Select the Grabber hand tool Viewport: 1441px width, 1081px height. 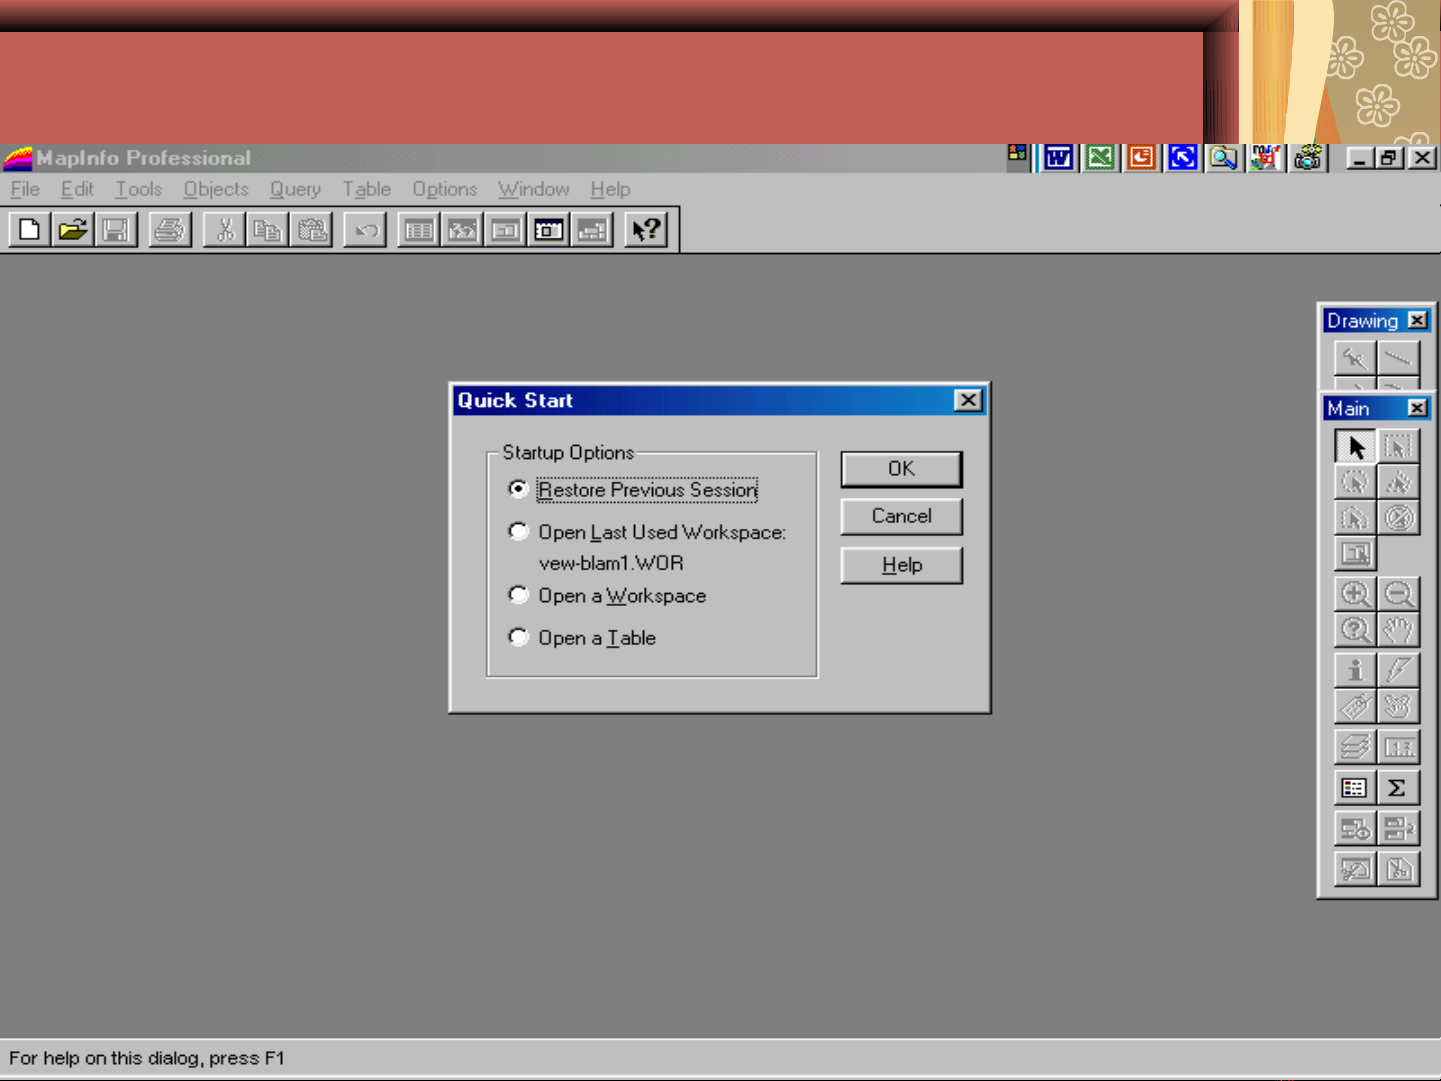1398,630
